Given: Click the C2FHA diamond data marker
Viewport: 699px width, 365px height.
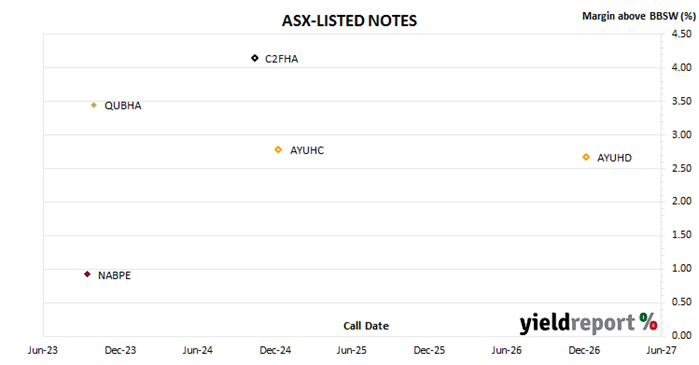Looking at the screenshot, I should [255, 58].
